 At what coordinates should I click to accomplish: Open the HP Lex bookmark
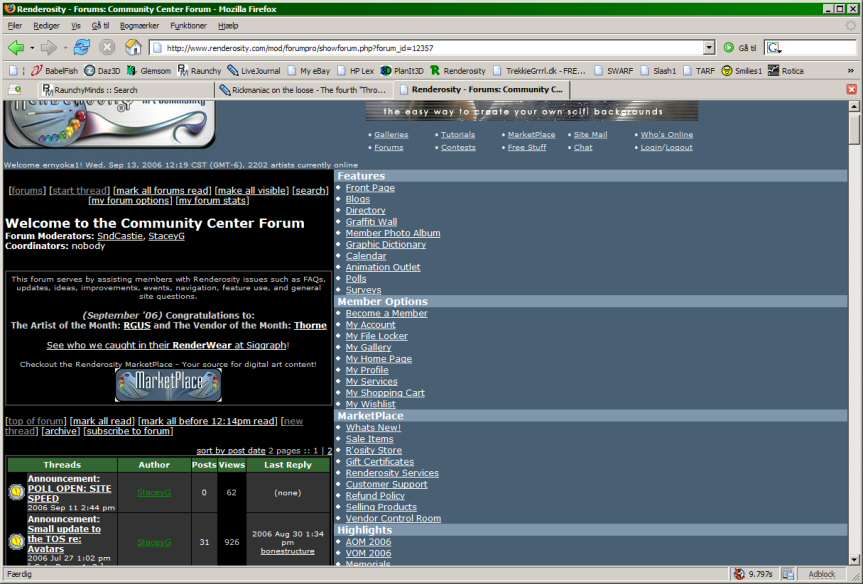point(356,70)
